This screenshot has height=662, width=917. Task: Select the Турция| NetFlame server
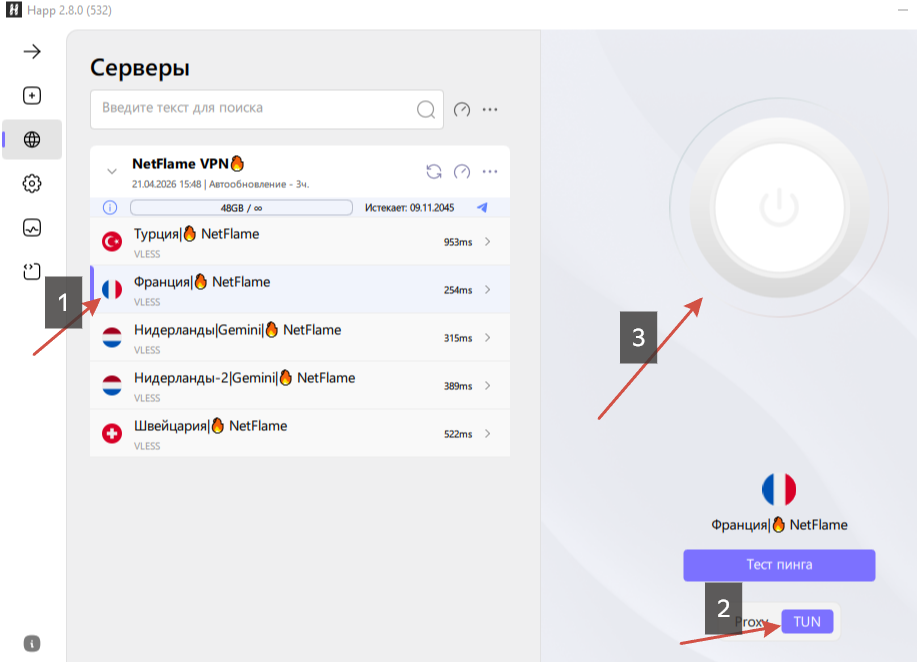[300, 242]
